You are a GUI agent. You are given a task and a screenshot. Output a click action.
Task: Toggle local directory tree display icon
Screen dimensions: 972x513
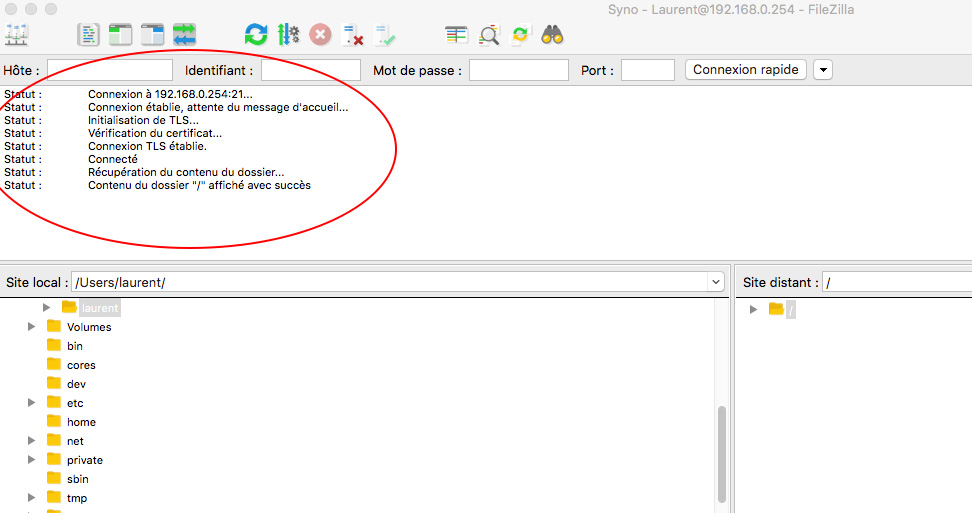coord(120,35)
